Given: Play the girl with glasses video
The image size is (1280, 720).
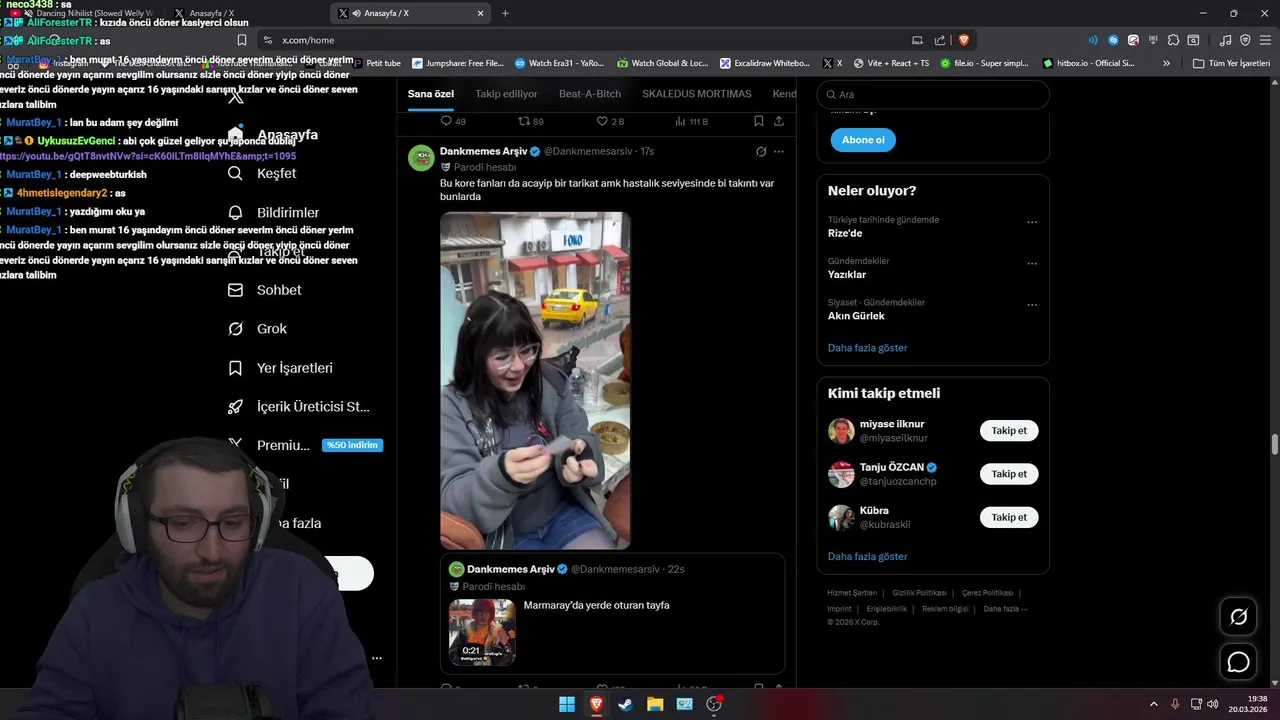Looking at the screenshot, I should 535,380.
